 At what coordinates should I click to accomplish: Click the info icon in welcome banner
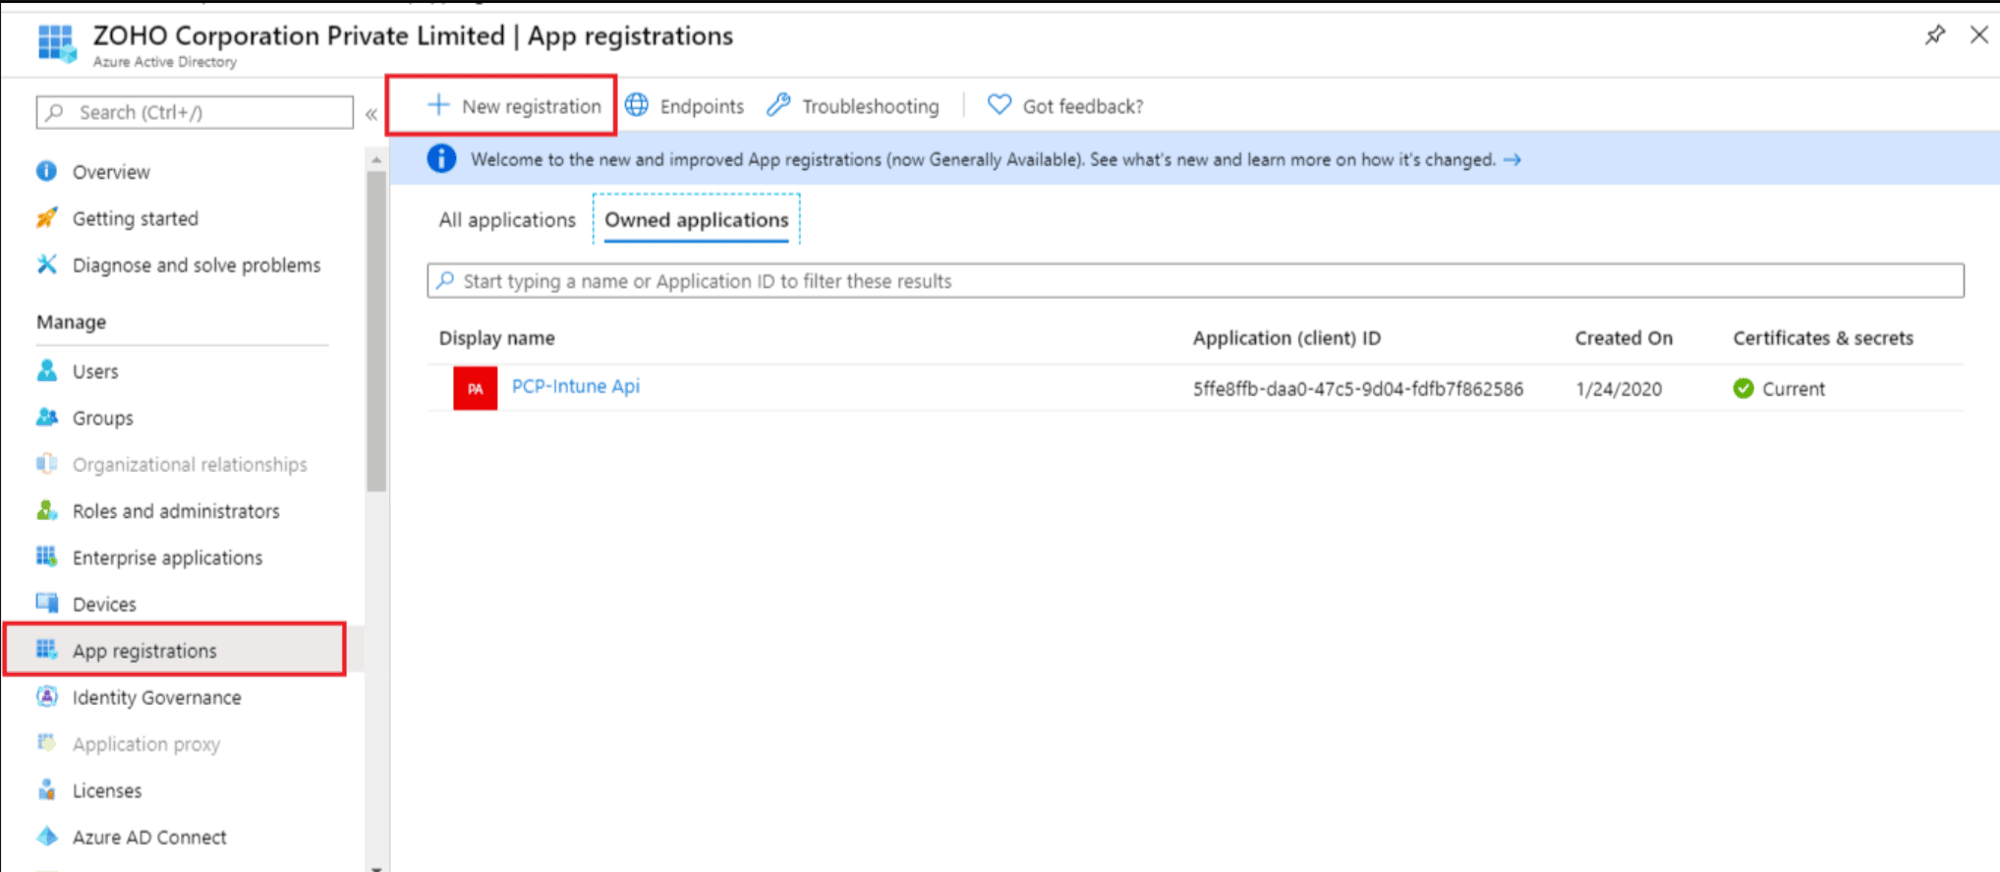441,159
